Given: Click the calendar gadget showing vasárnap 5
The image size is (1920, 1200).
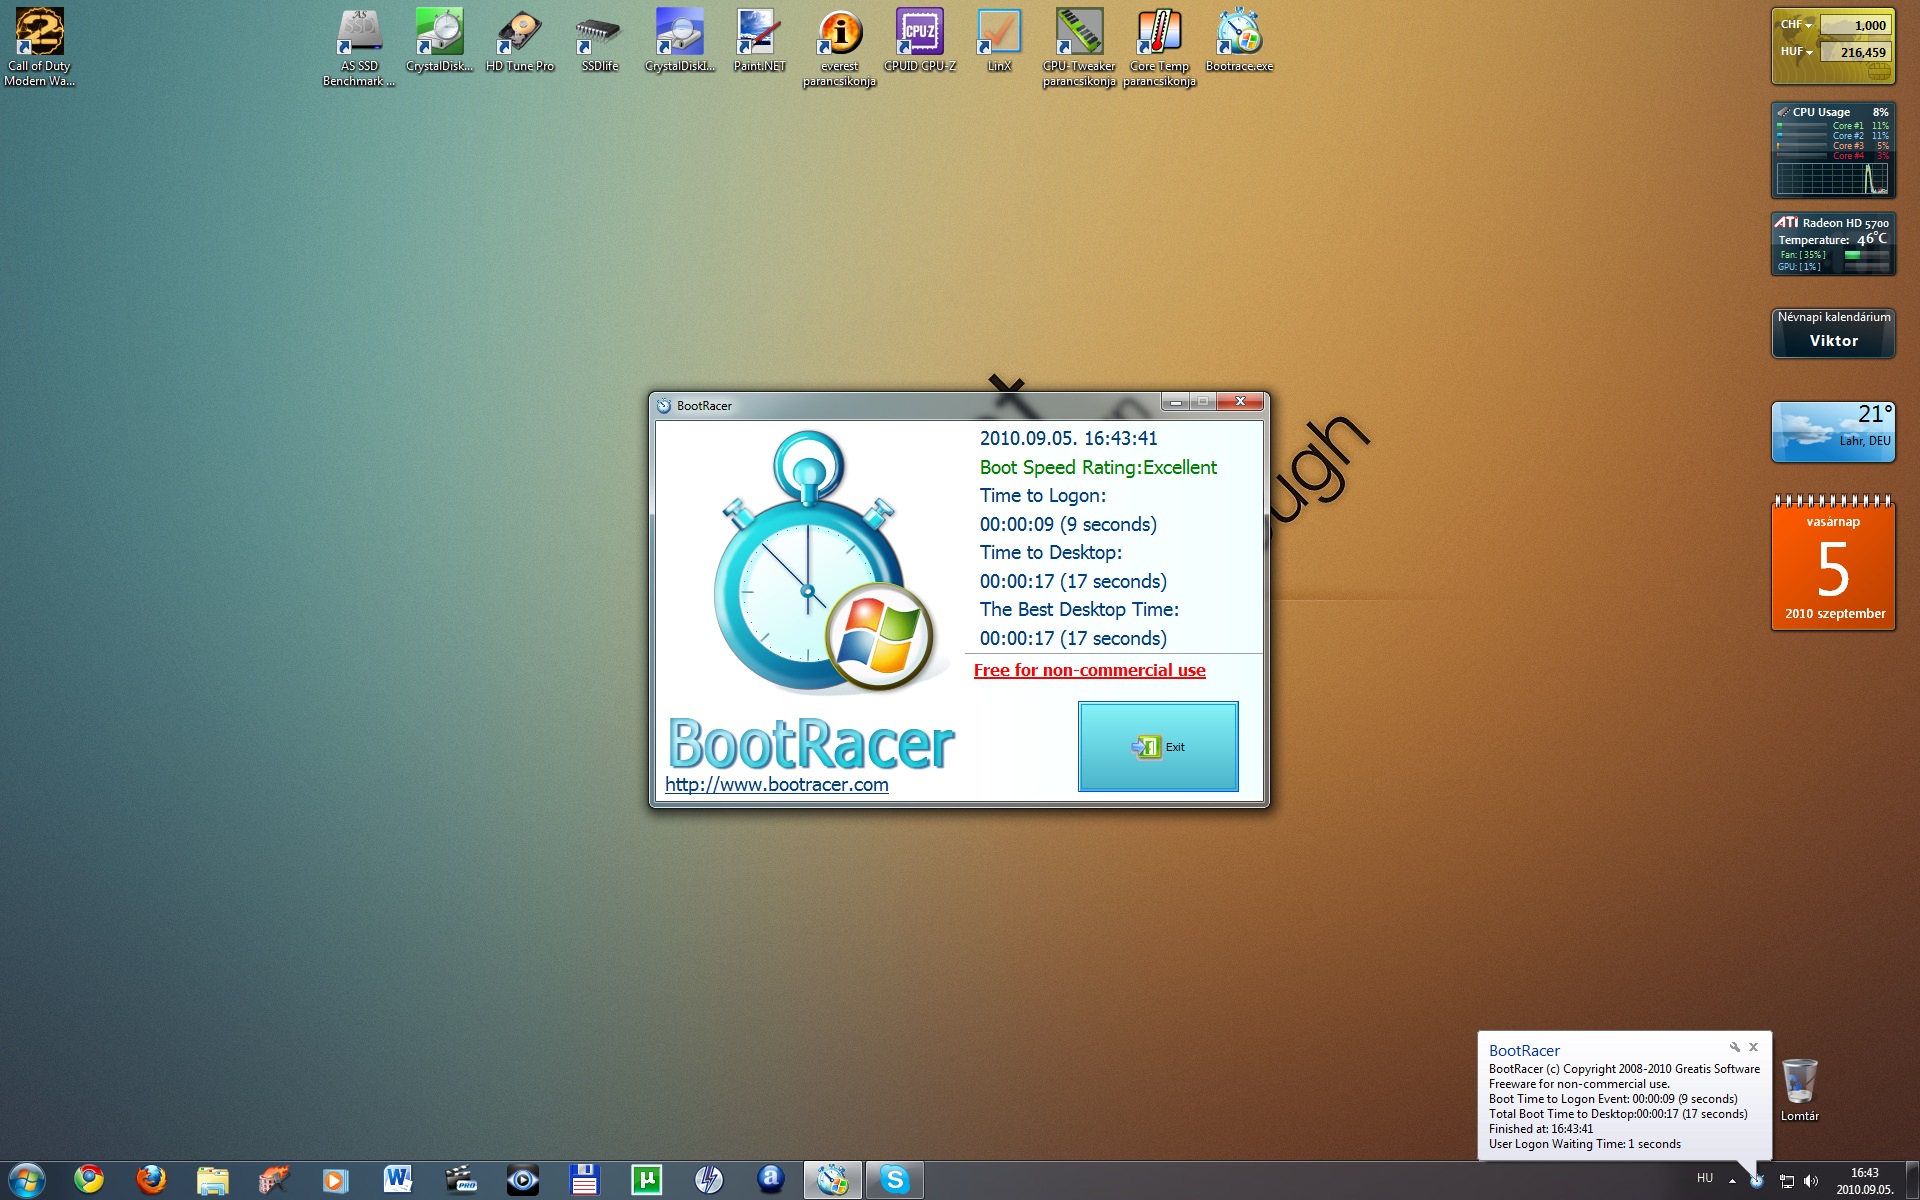Looking at the screenshot, I should pos(1833,563).
